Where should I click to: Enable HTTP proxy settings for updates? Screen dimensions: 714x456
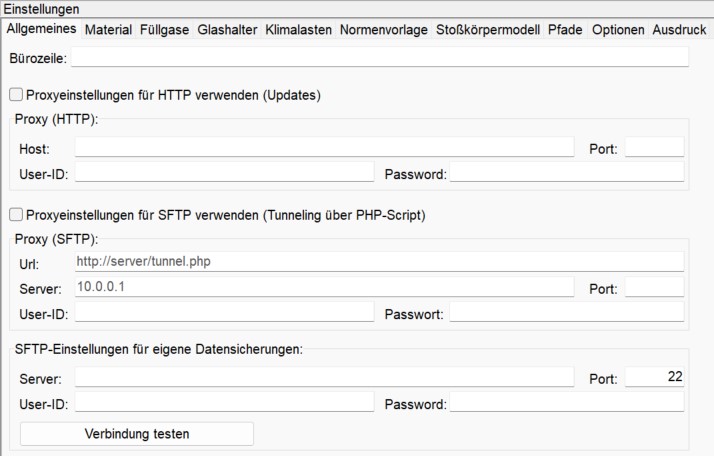tap(16, 95)
